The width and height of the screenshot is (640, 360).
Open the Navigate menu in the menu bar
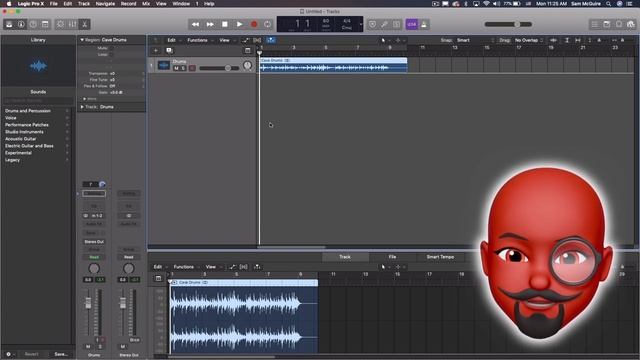coord(105,4)
